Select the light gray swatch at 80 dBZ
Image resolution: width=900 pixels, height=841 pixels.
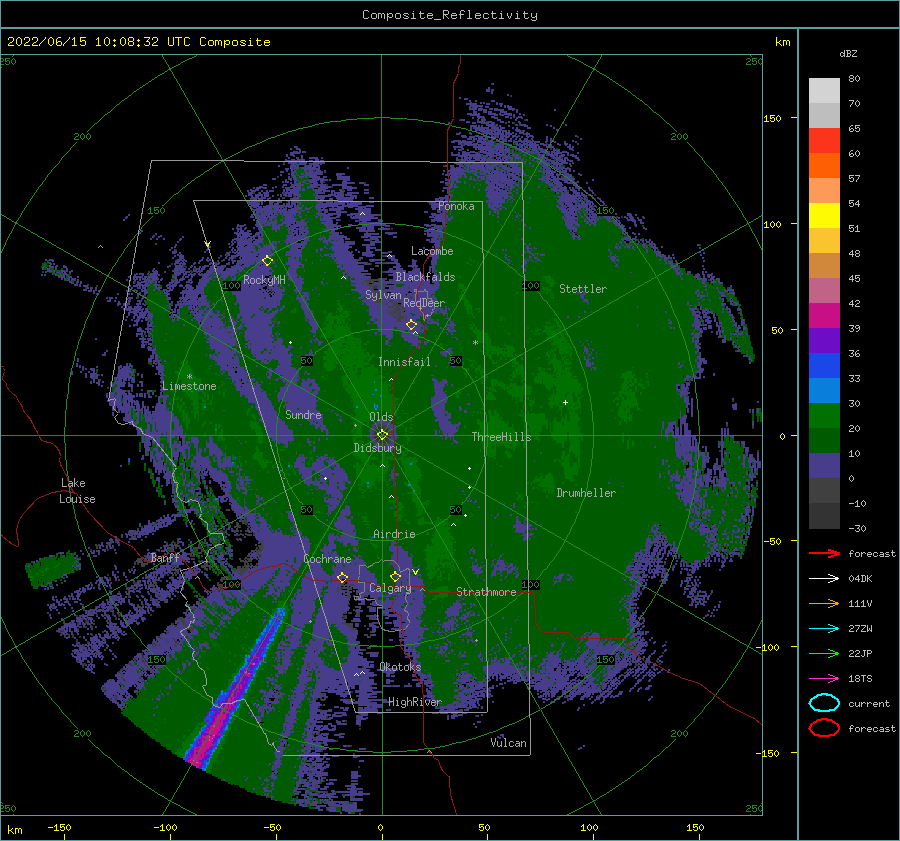[x=824, y=90]
